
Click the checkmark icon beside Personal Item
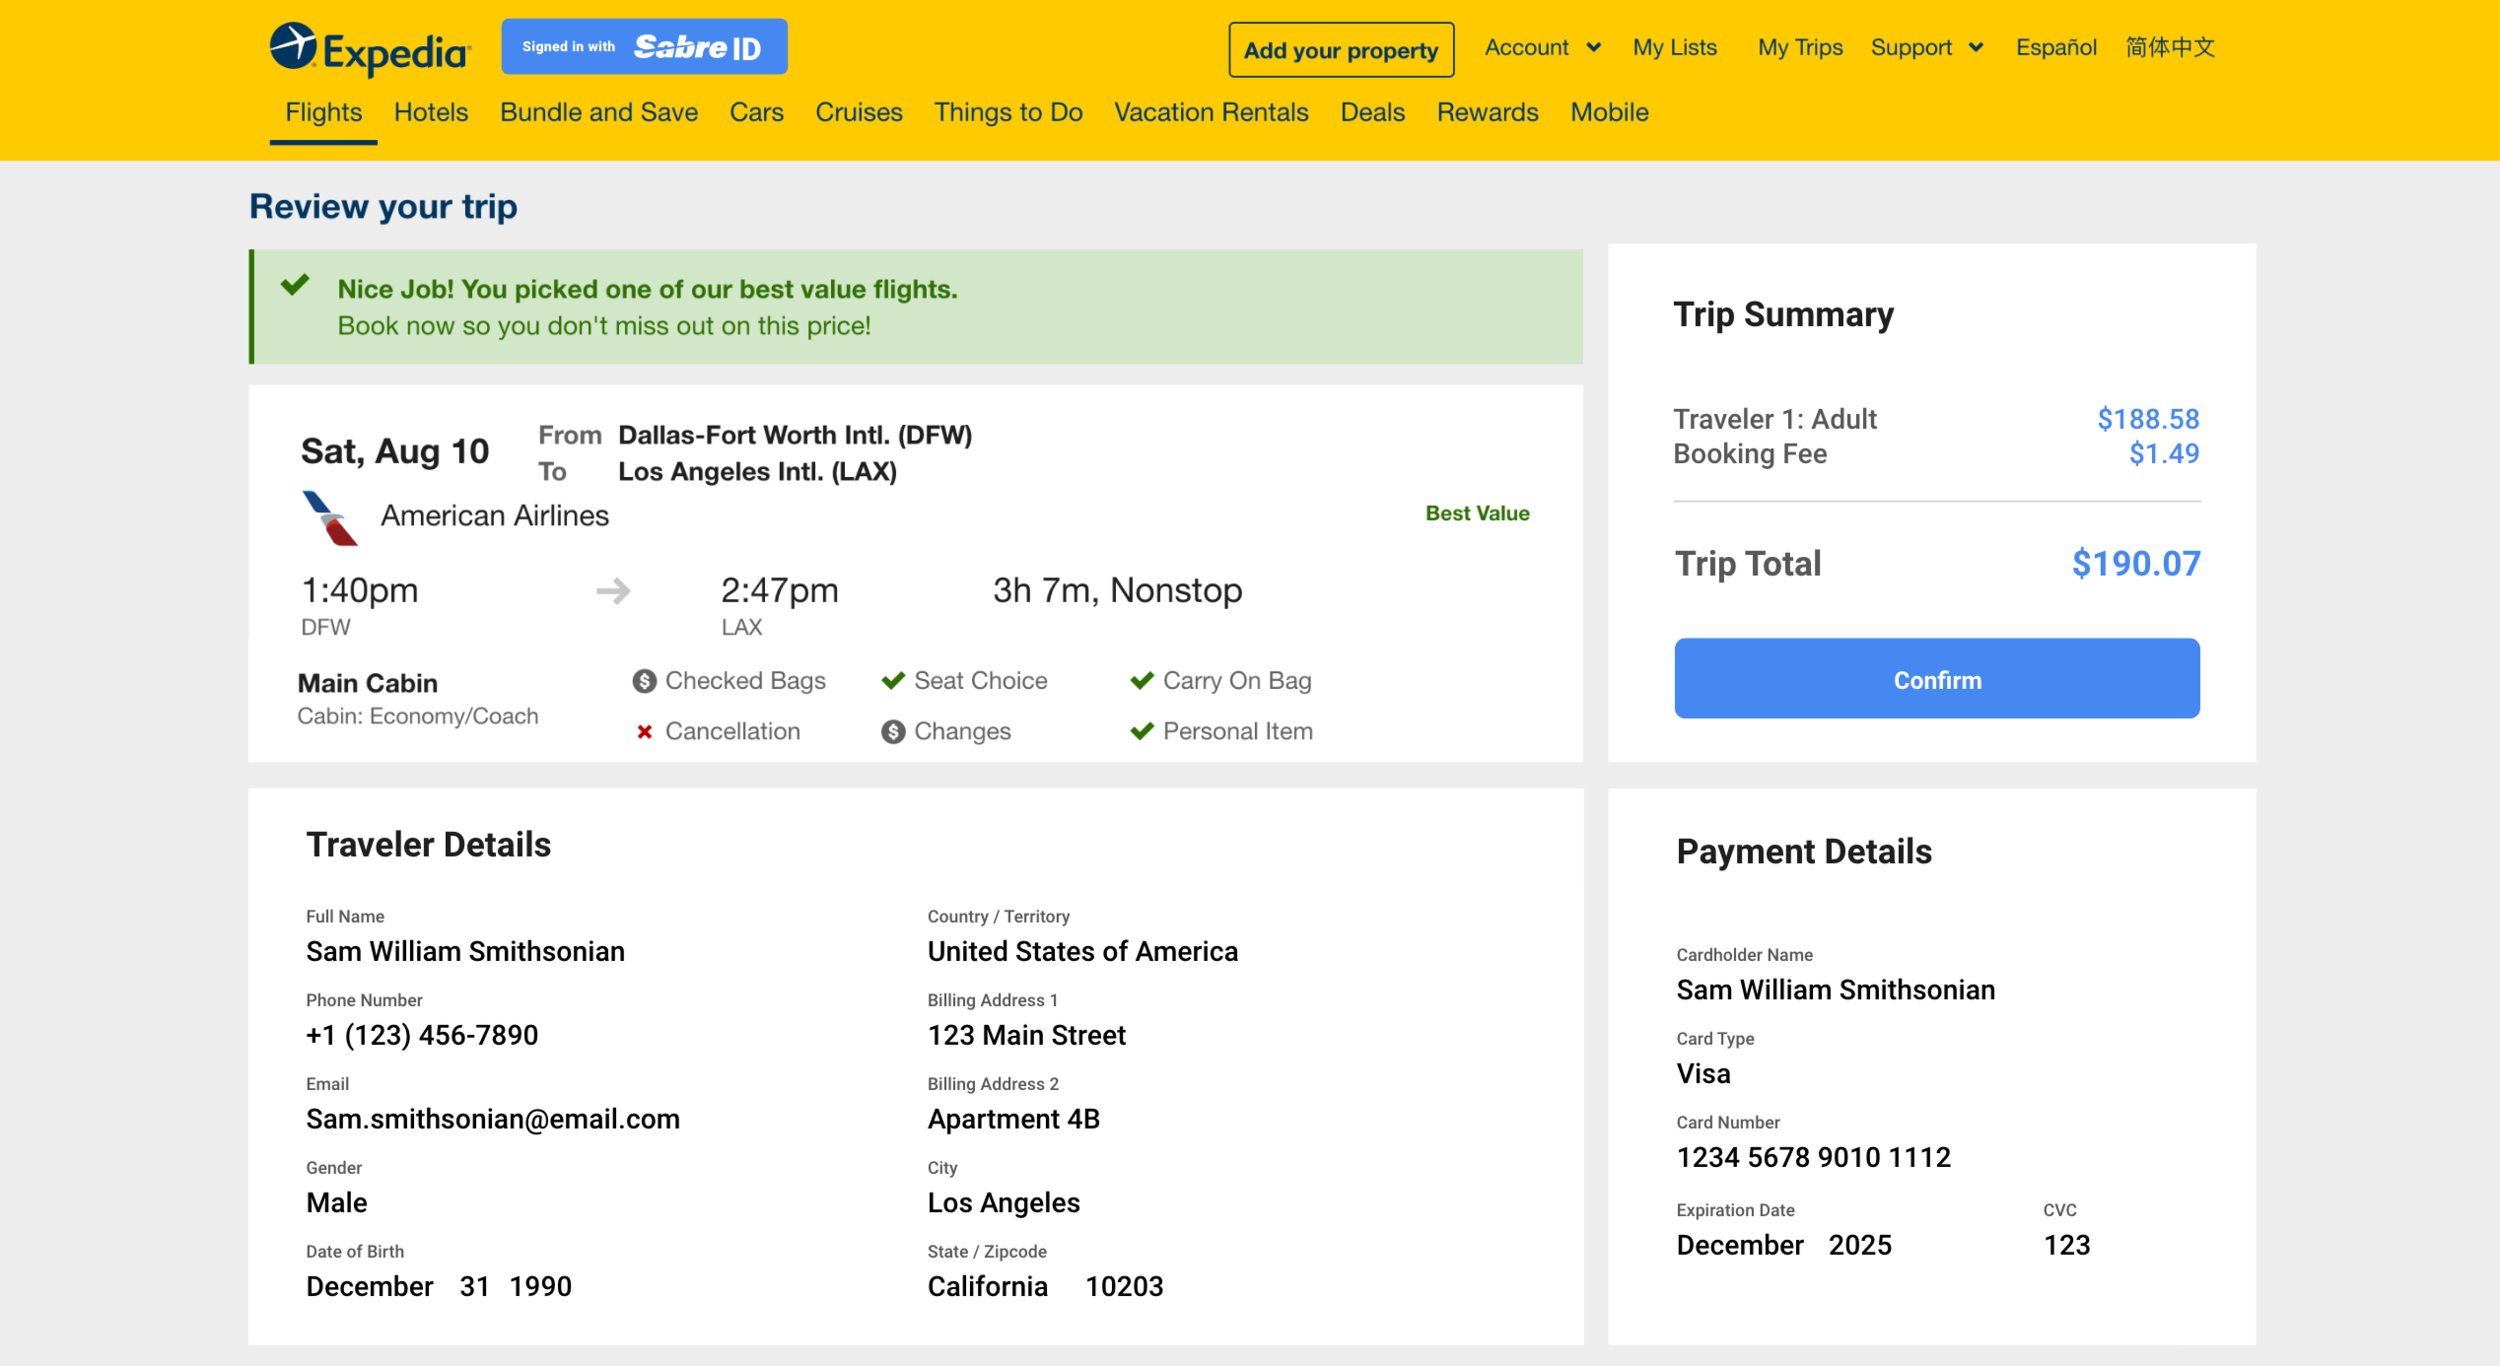(x=1142, y=732)
